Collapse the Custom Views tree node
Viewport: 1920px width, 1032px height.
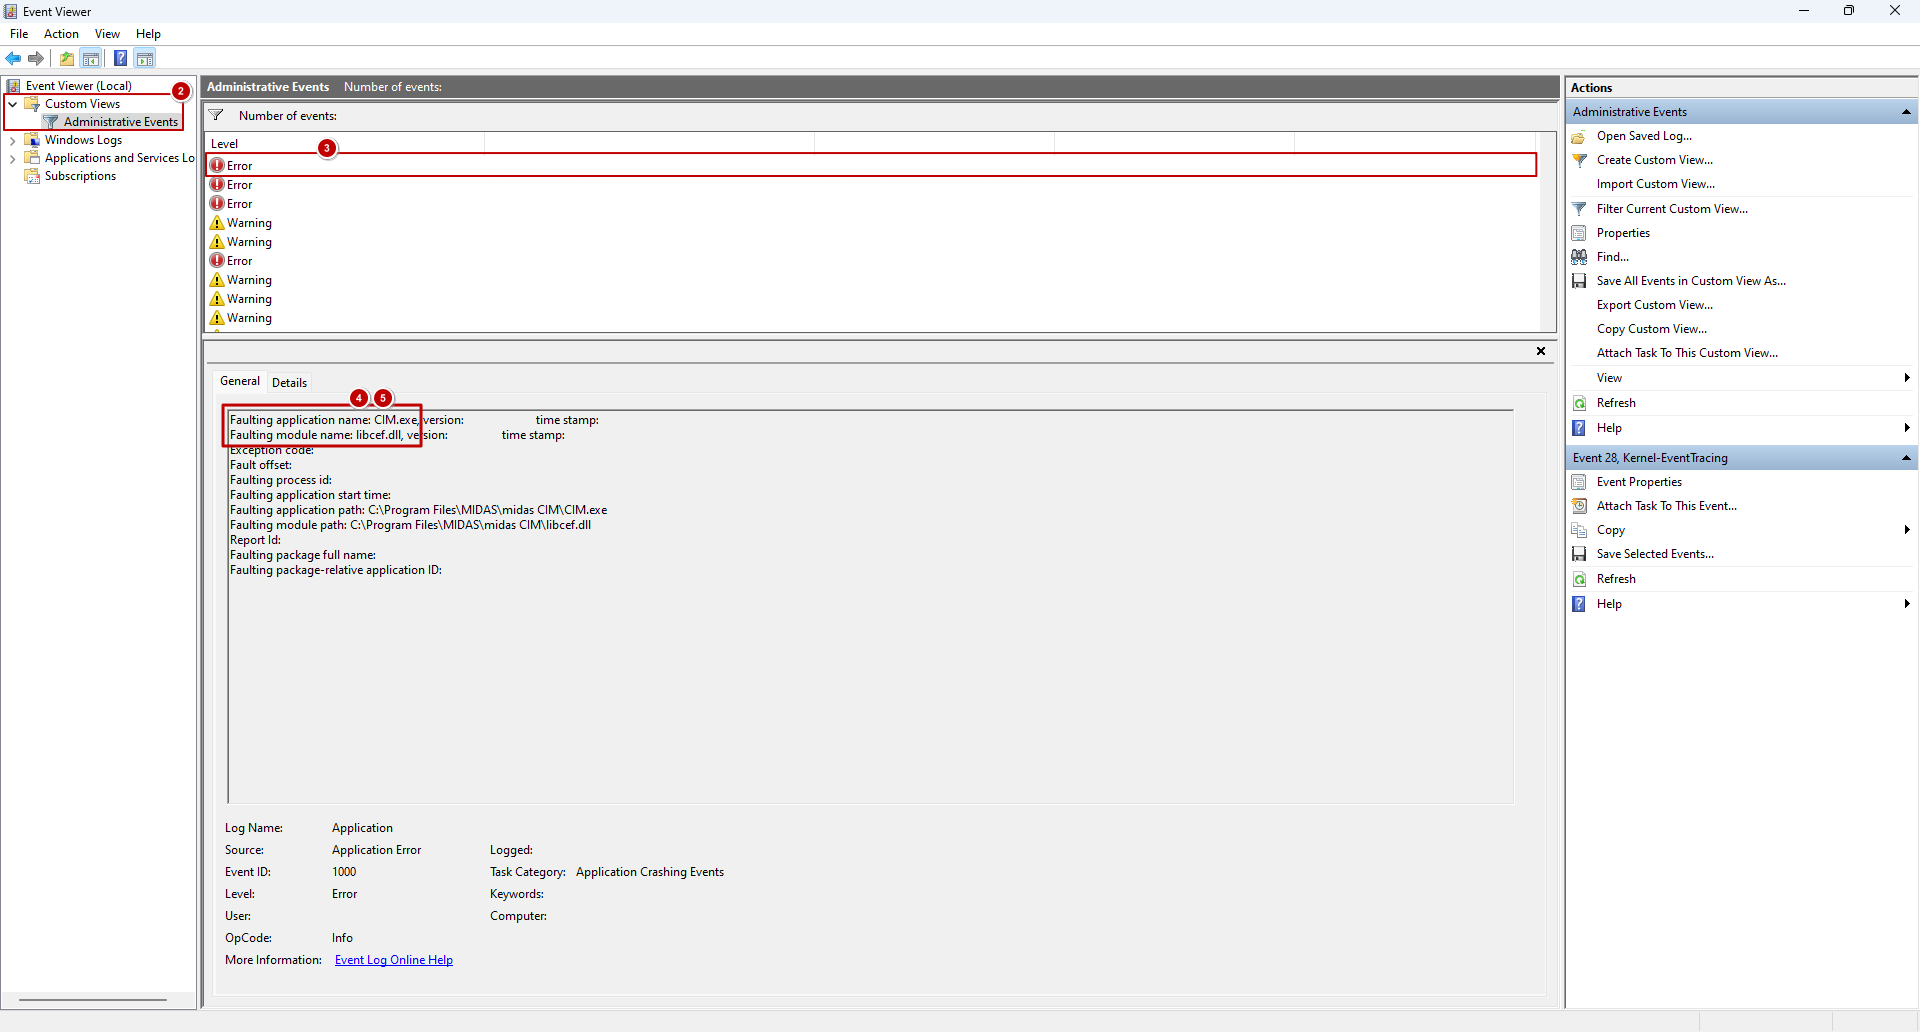click(13, 104)
